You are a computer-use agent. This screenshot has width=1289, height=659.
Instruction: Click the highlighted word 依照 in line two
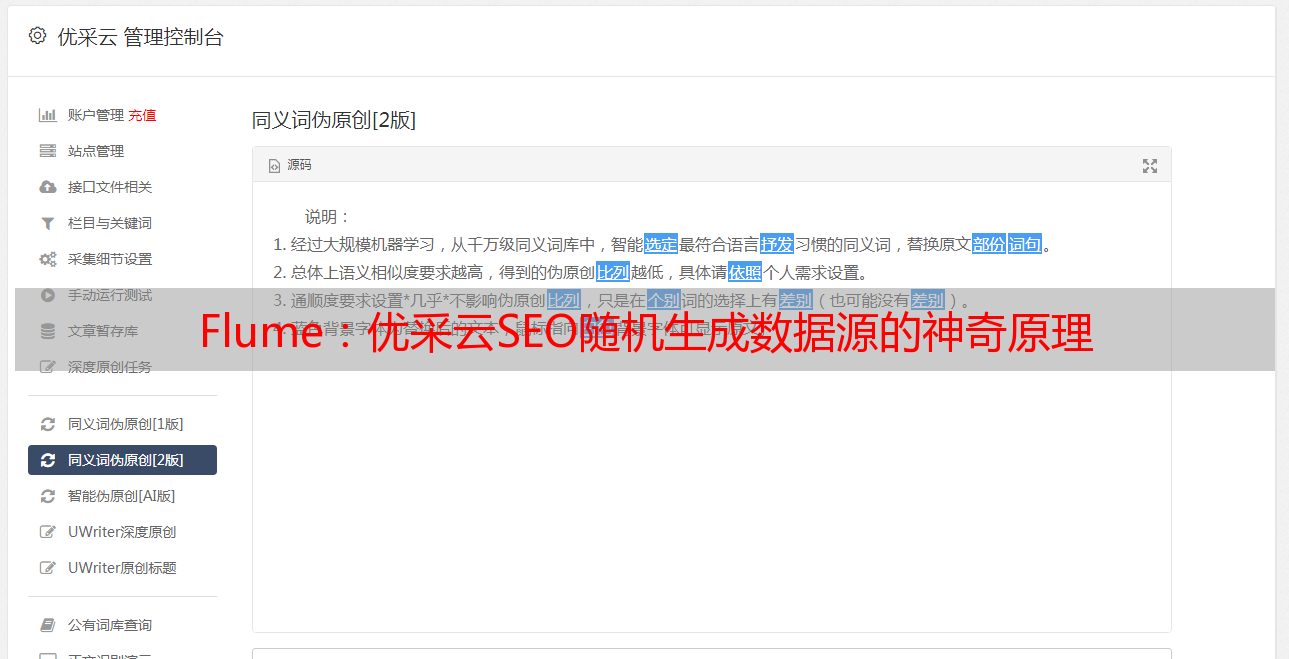(745, 272)
